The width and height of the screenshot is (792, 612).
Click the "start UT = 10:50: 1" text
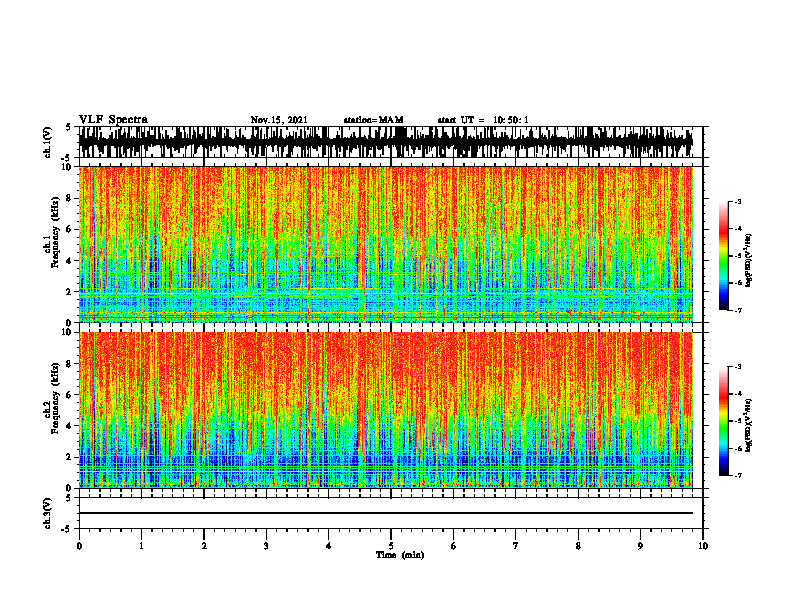[483, 120]
